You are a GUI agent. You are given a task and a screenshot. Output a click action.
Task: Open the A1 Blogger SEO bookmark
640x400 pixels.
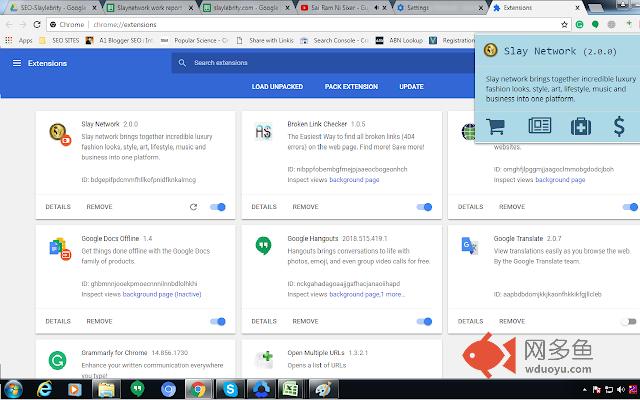pos(119,40)
